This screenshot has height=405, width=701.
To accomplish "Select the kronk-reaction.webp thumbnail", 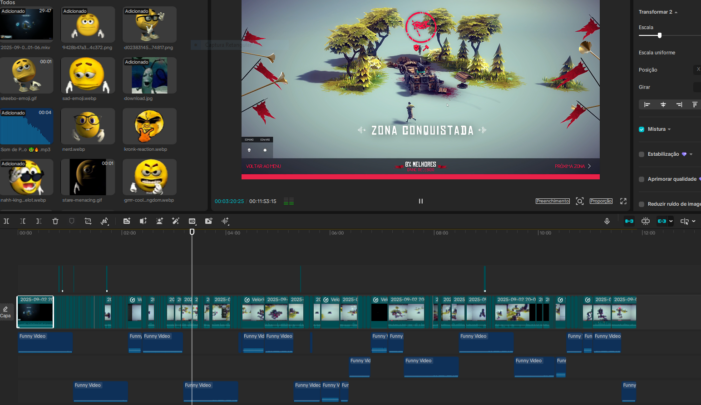I will (148, 127).
